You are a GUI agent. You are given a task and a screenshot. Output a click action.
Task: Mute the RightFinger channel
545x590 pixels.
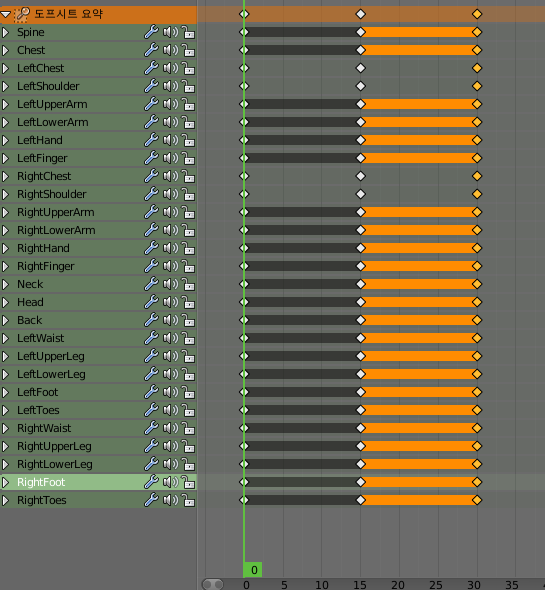coord(171,266)
